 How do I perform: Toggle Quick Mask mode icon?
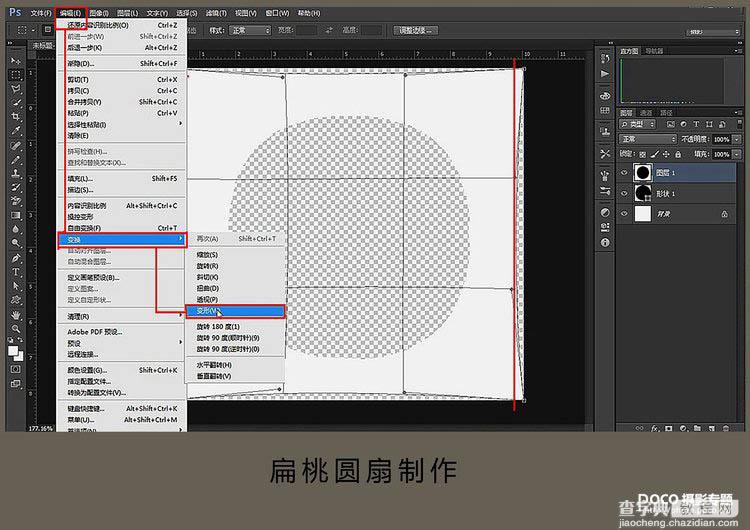click(16, 369)
